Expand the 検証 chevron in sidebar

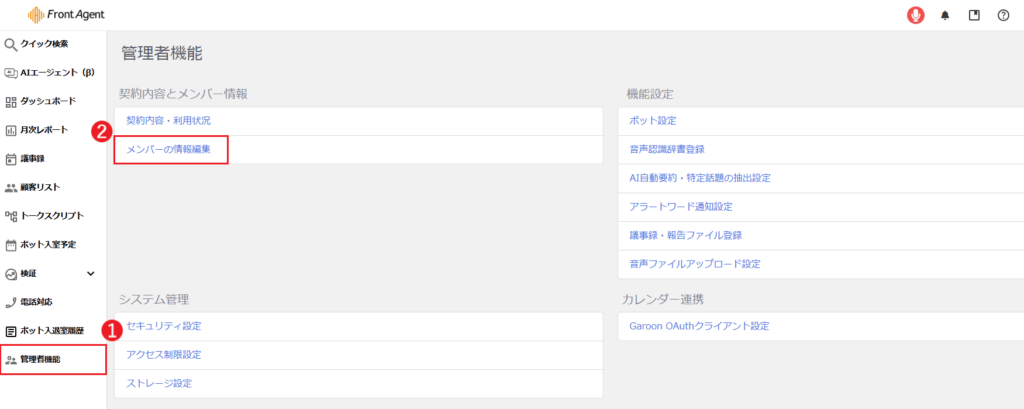pos(91,273)
